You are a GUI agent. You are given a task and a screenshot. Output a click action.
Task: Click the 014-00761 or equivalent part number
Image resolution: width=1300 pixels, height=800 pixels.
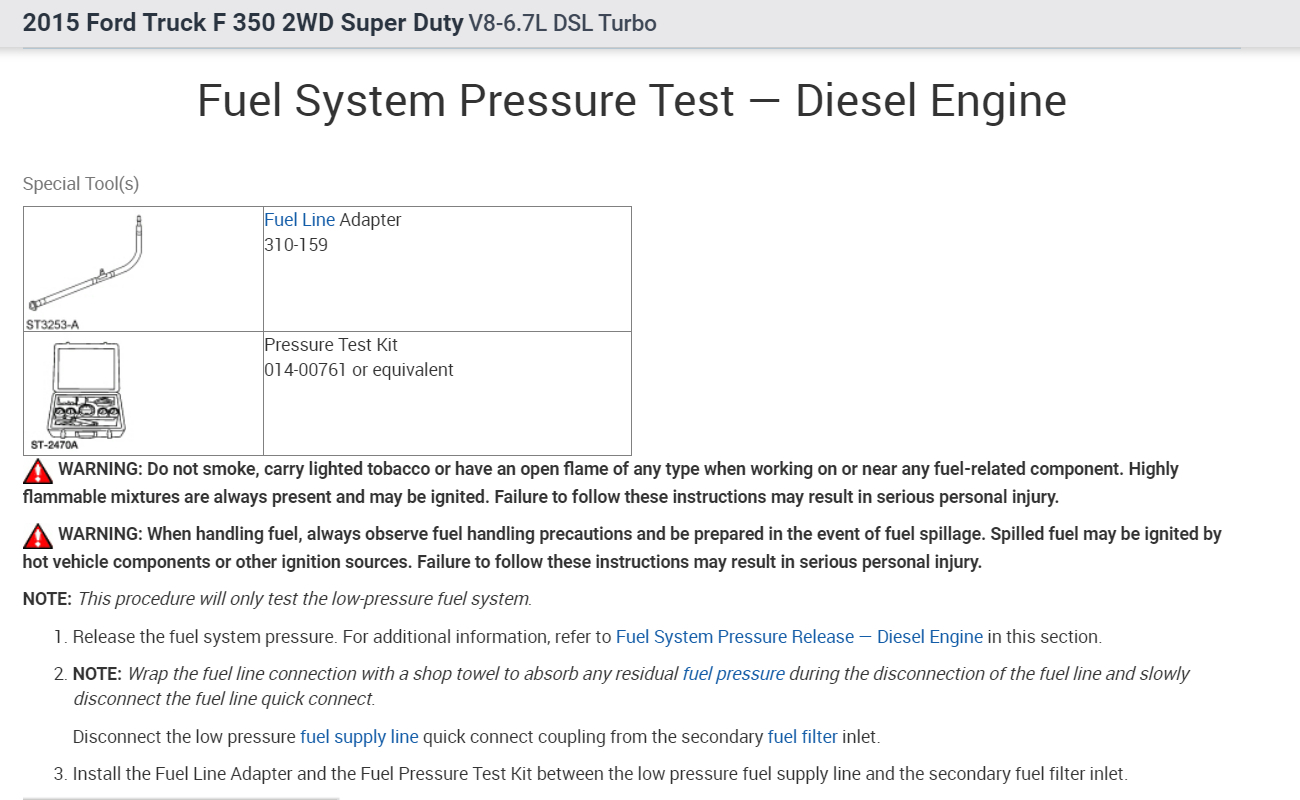pos(358,370)
